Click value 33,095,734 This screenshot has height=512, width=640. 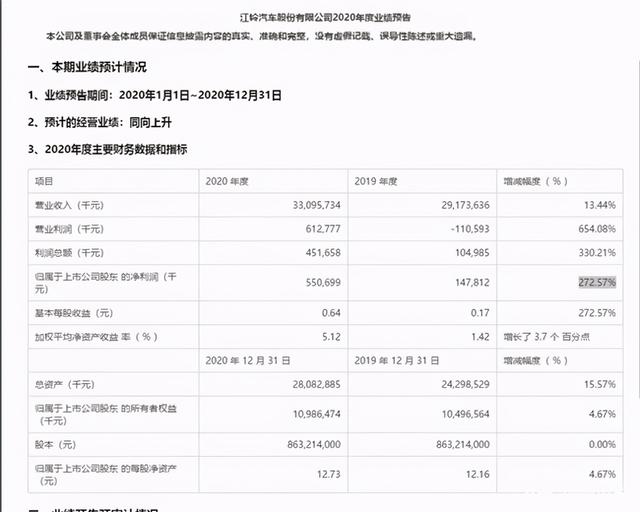click(316, 205)
